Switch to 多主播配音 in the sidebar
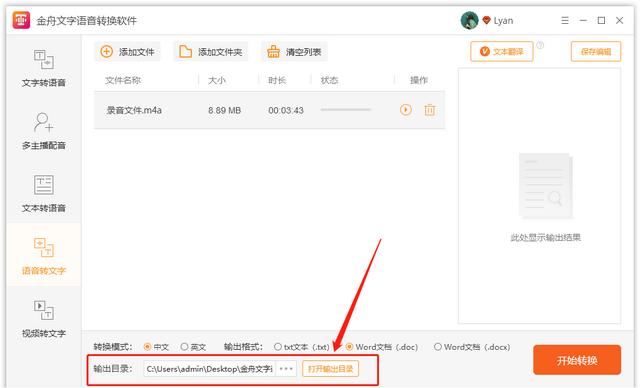Image resolution: width=640 pixels, height=388 pixels. [x=44, y=131]
